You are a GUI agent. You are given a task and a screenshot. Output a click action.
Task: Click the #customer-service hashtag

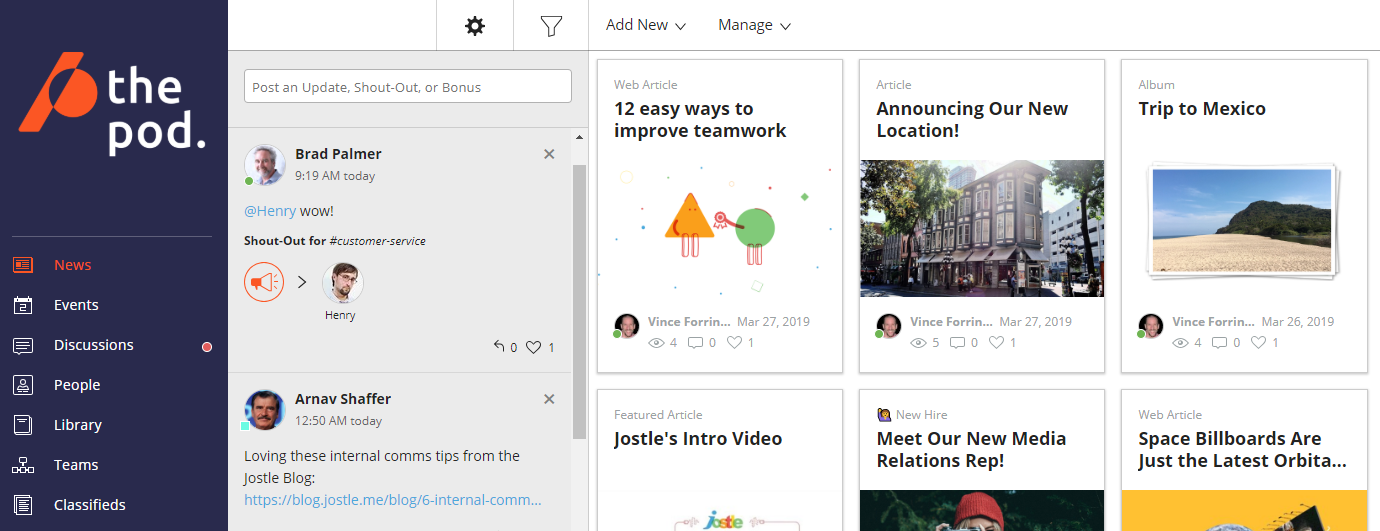376,241
